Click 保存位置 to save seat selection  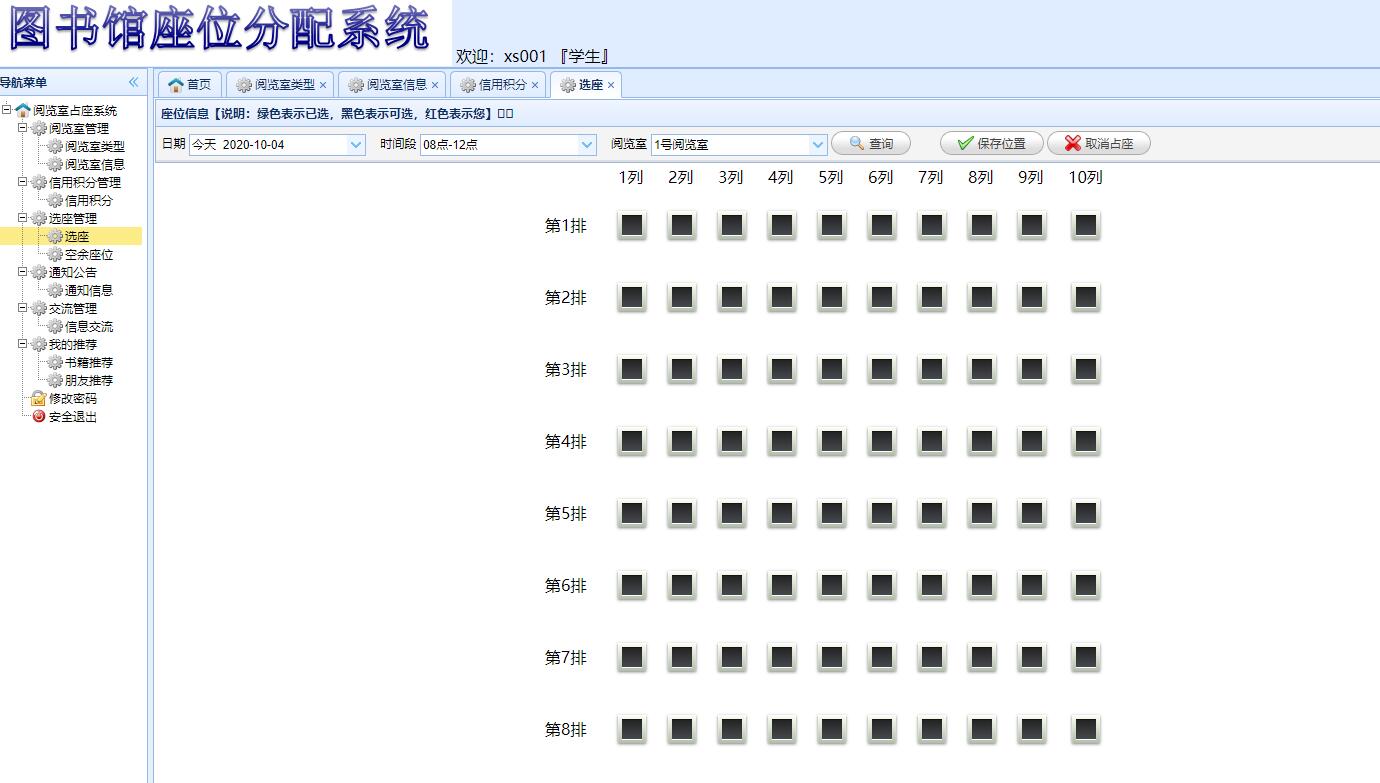pos(990,143)
